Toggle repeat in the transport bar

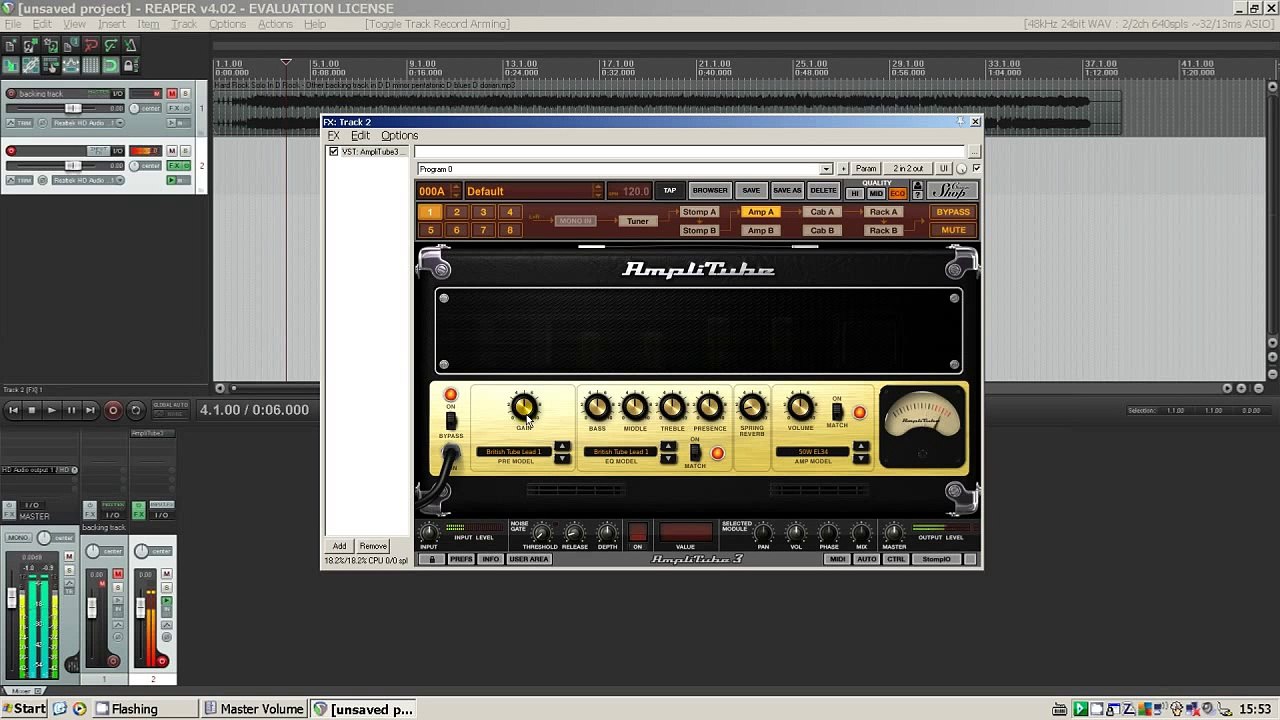pos(136,410)
